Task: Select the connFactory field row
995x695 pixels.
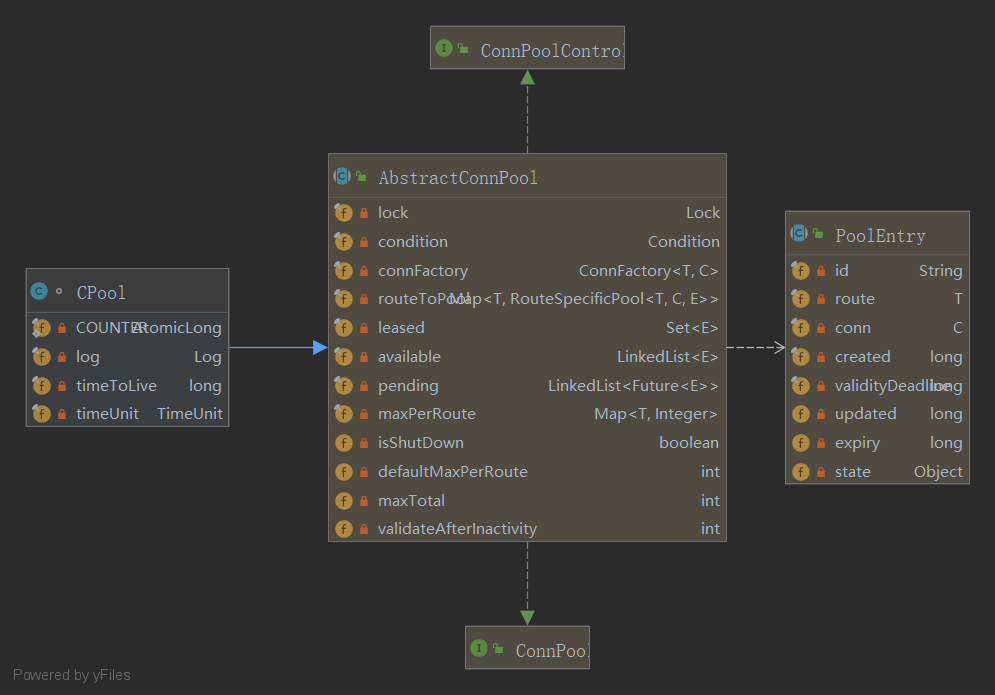Action: (x=527, y=271)
